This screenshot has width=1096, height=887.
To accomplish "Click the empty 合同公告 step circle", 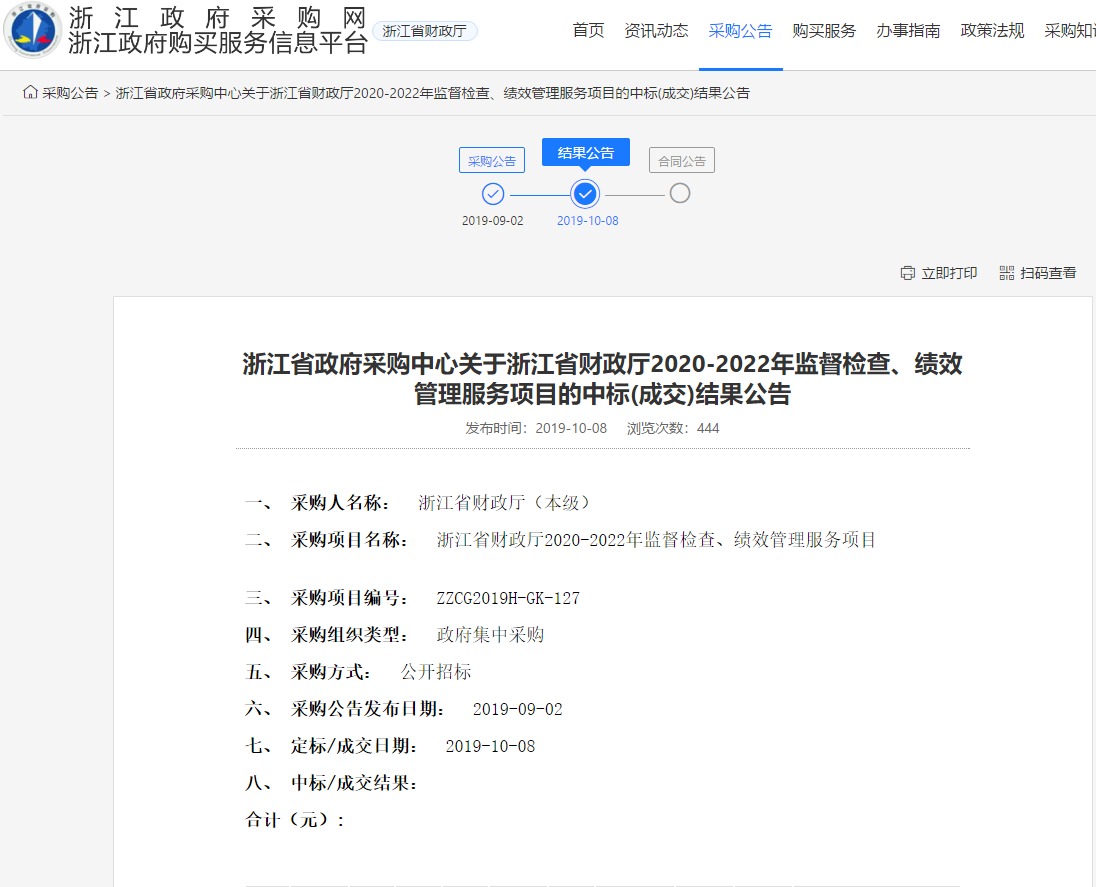I will pos(680,193).
